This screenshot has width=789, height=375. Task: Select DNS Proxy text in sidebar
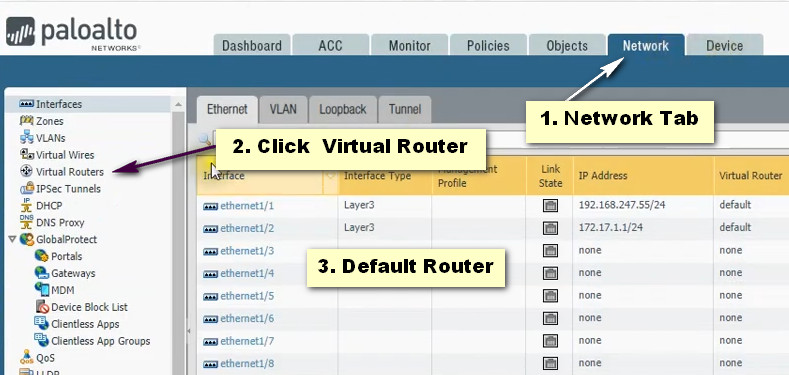(60, 222)
